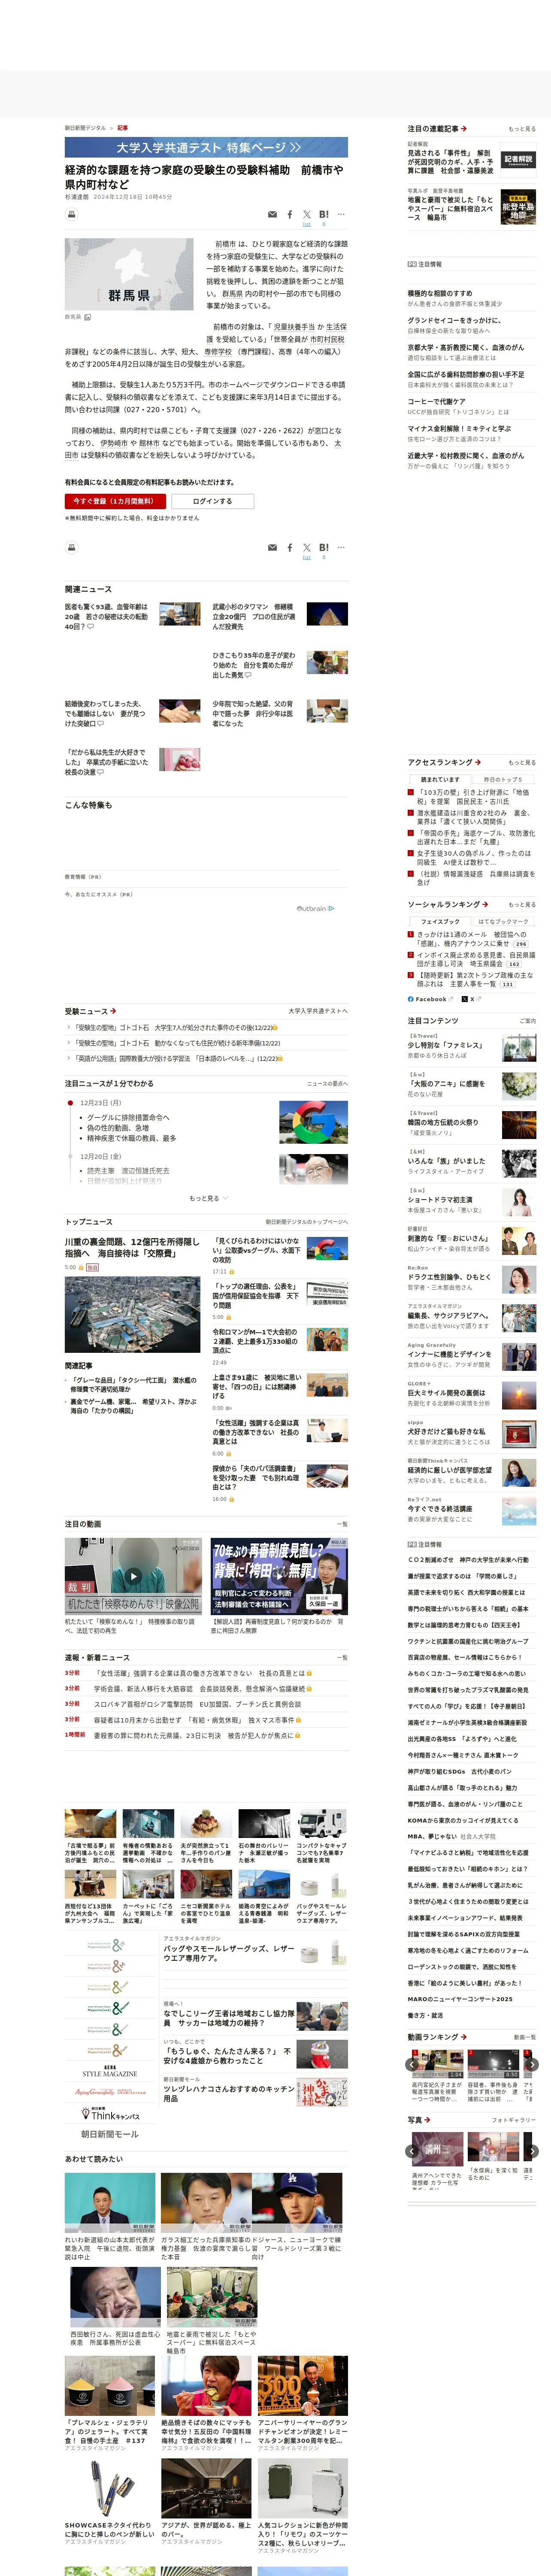Click the ログインする button
The width and height of the screenshot is (551, 2576).
(x=212, y=501)
